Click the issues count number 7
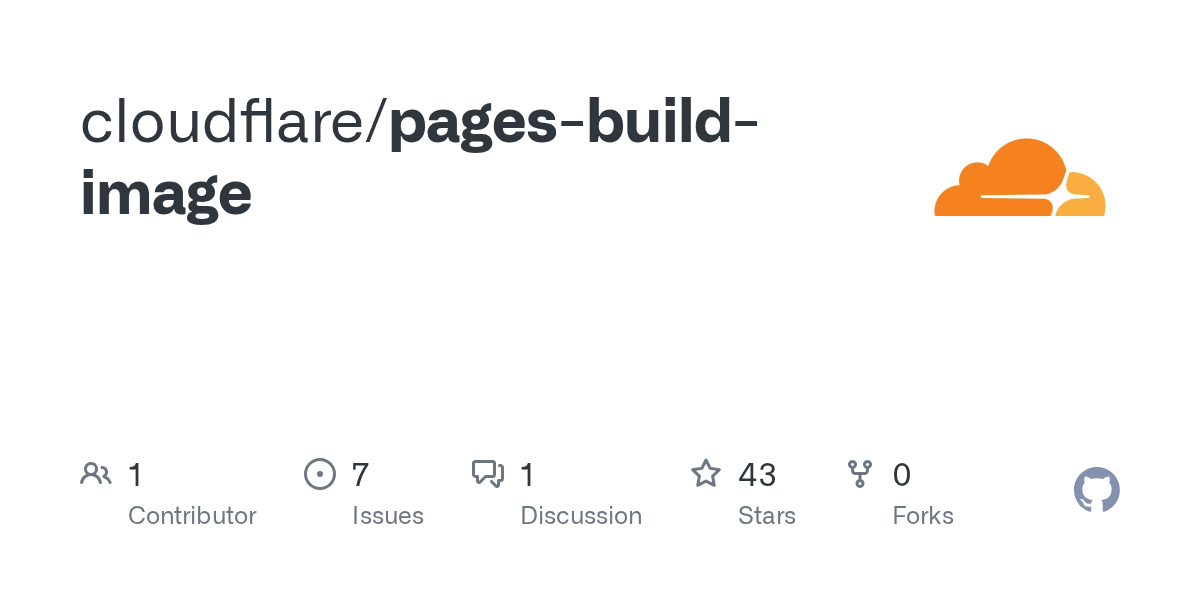The height and width of the screenshot is (600, 1200). (x=360, y=475)
